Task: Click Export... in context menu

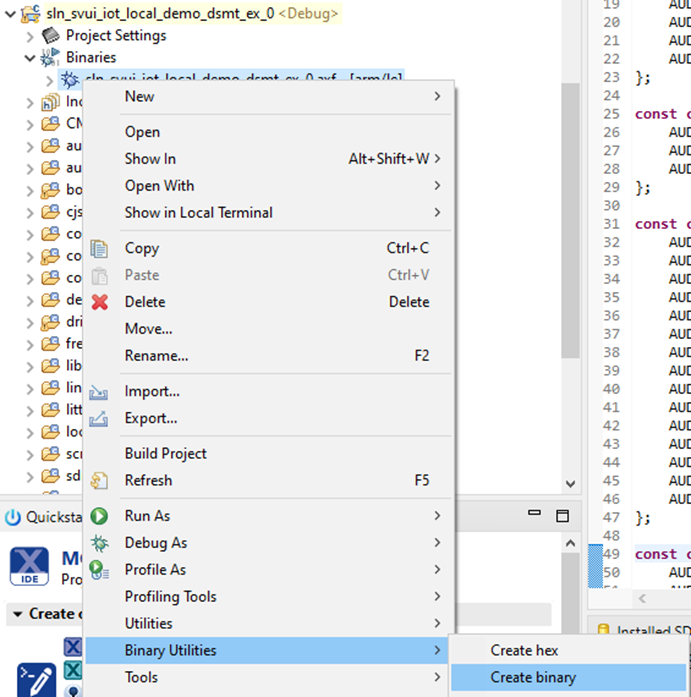Action: click(x=151, y=419)
